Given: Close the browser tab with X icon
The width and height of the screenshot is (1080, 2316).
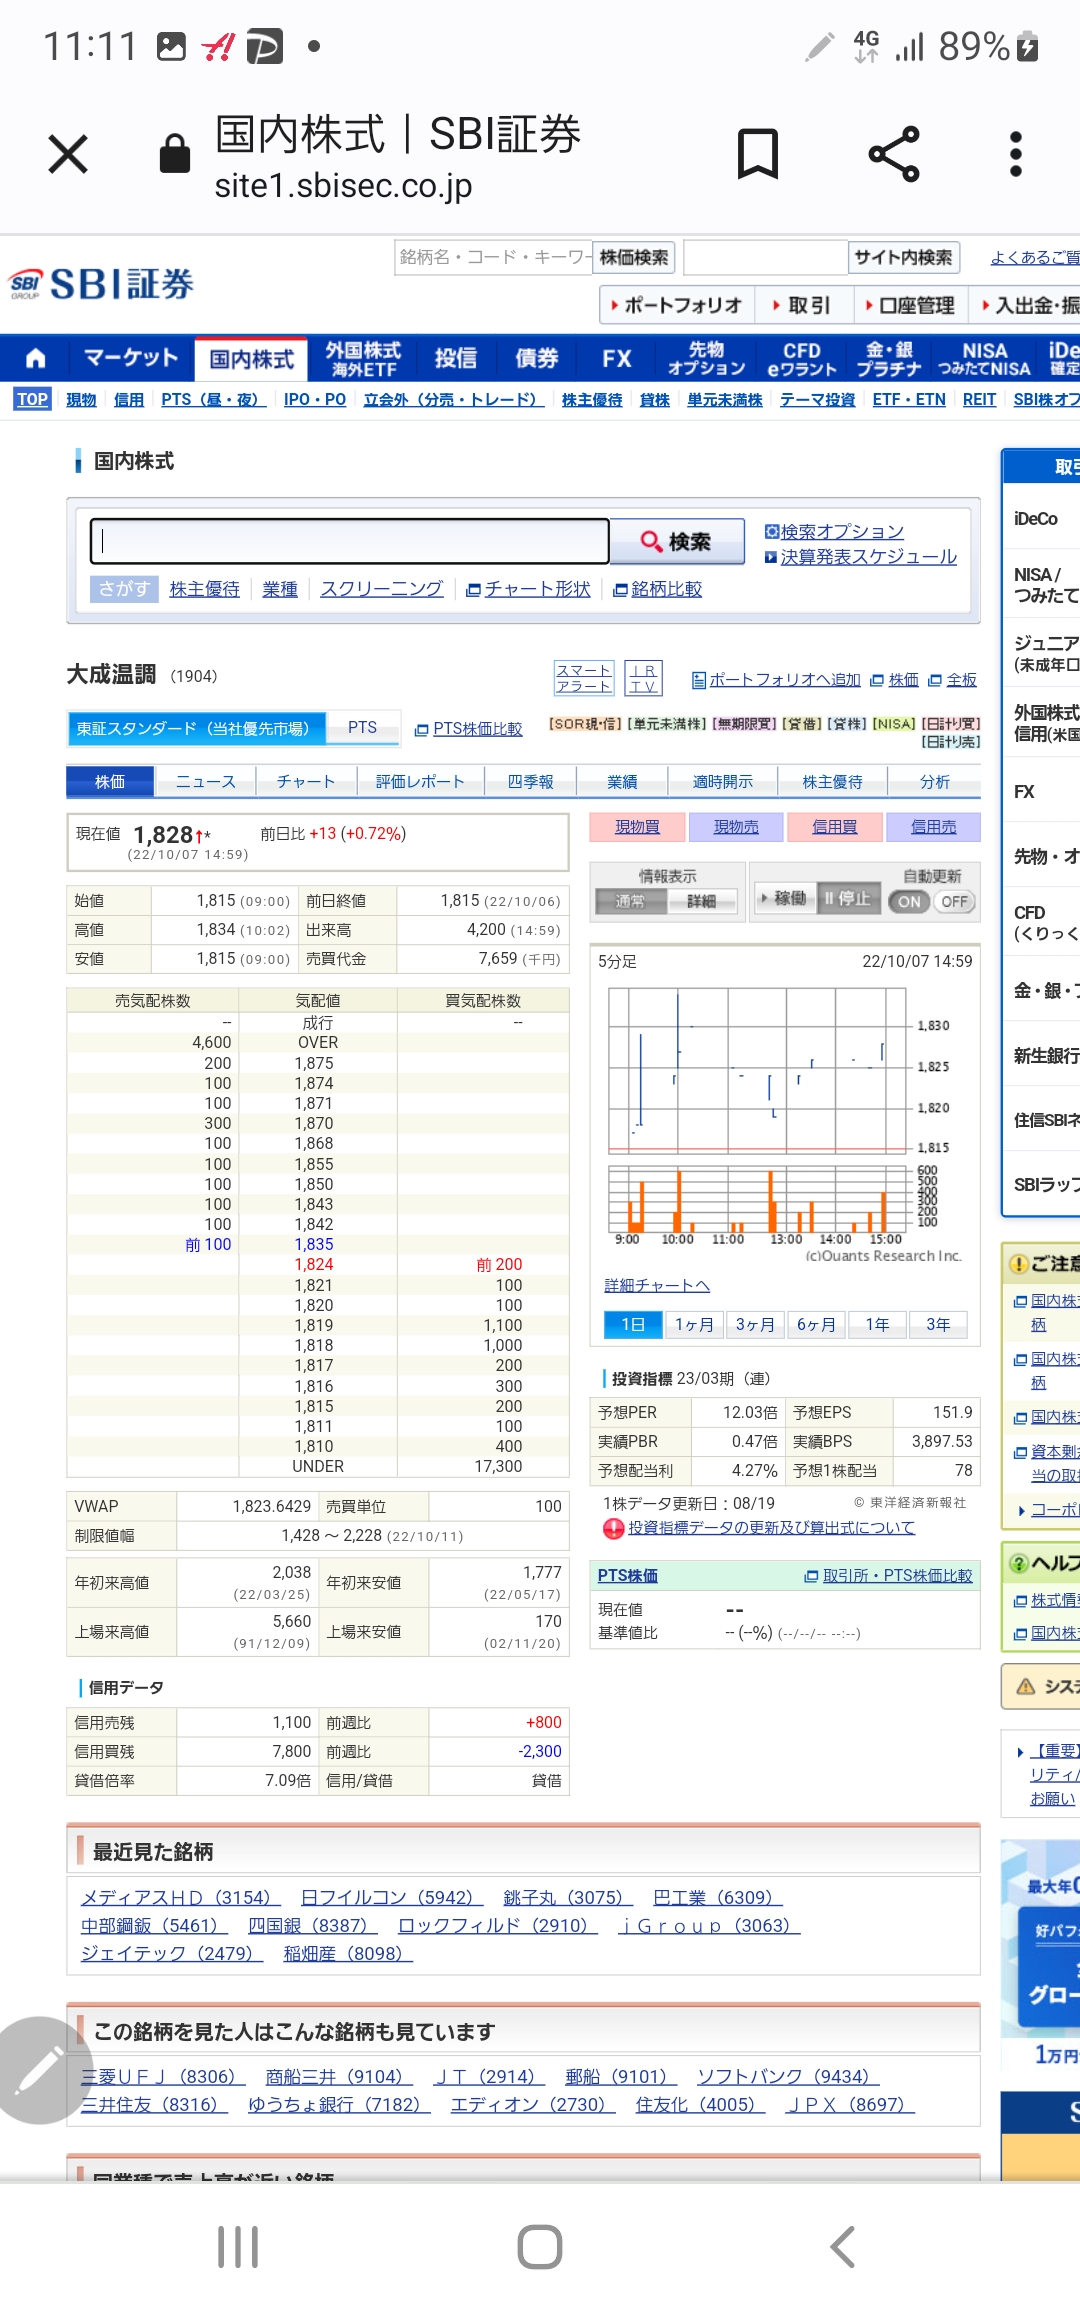Looking at the screenshot, I should click(x=68, y=154).
